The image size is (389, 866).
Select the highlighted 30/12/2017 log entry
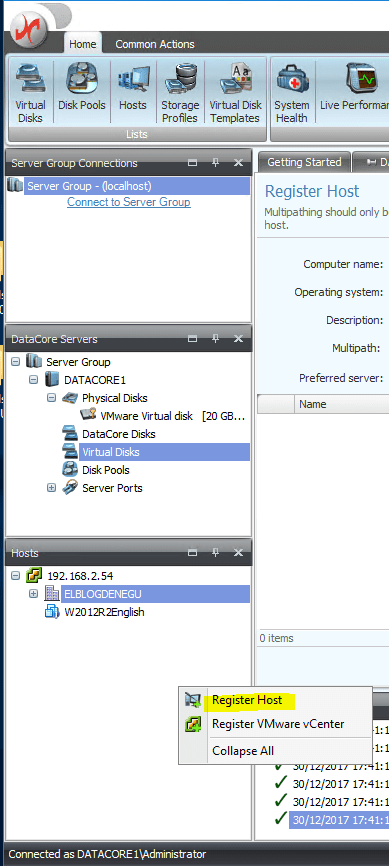click(339, 819)
